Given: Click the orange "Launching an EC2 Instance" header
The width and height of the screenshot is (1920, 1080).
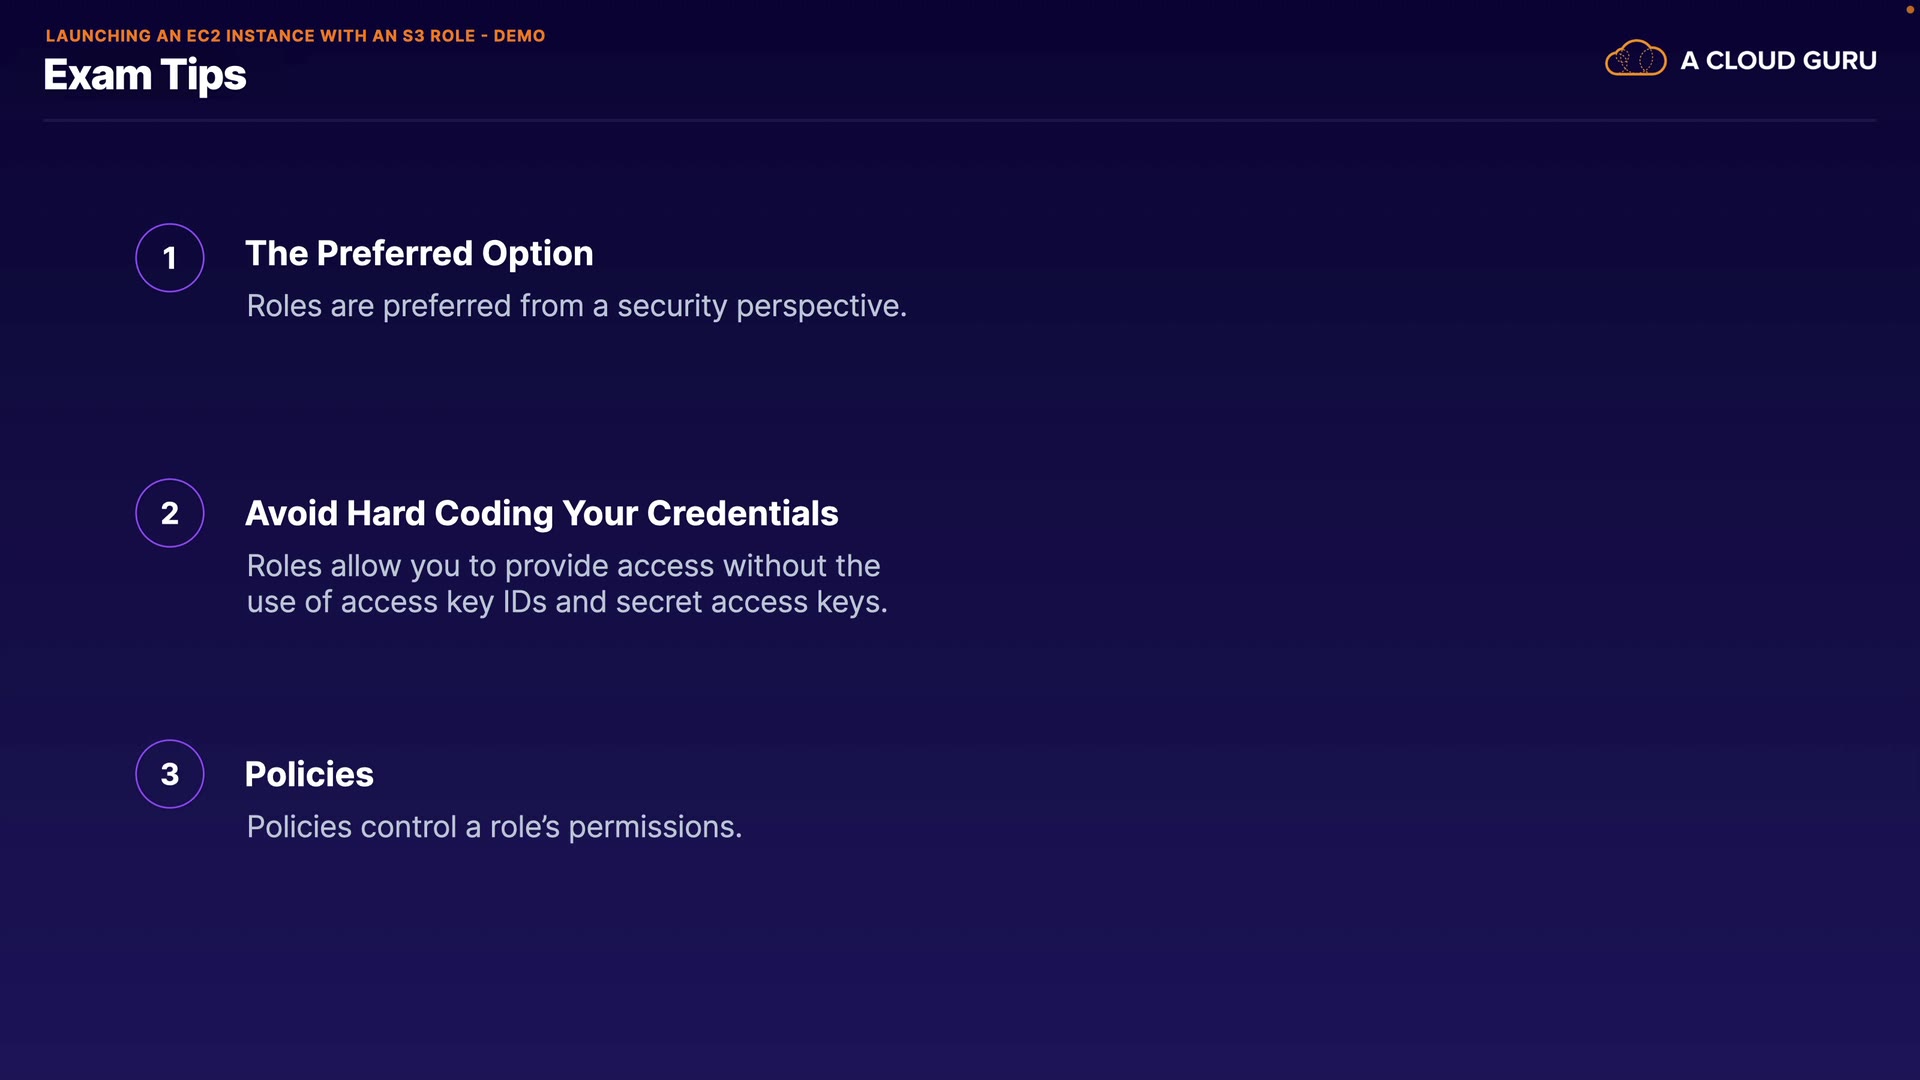Looking at the screenshot, I should [295, 36].
